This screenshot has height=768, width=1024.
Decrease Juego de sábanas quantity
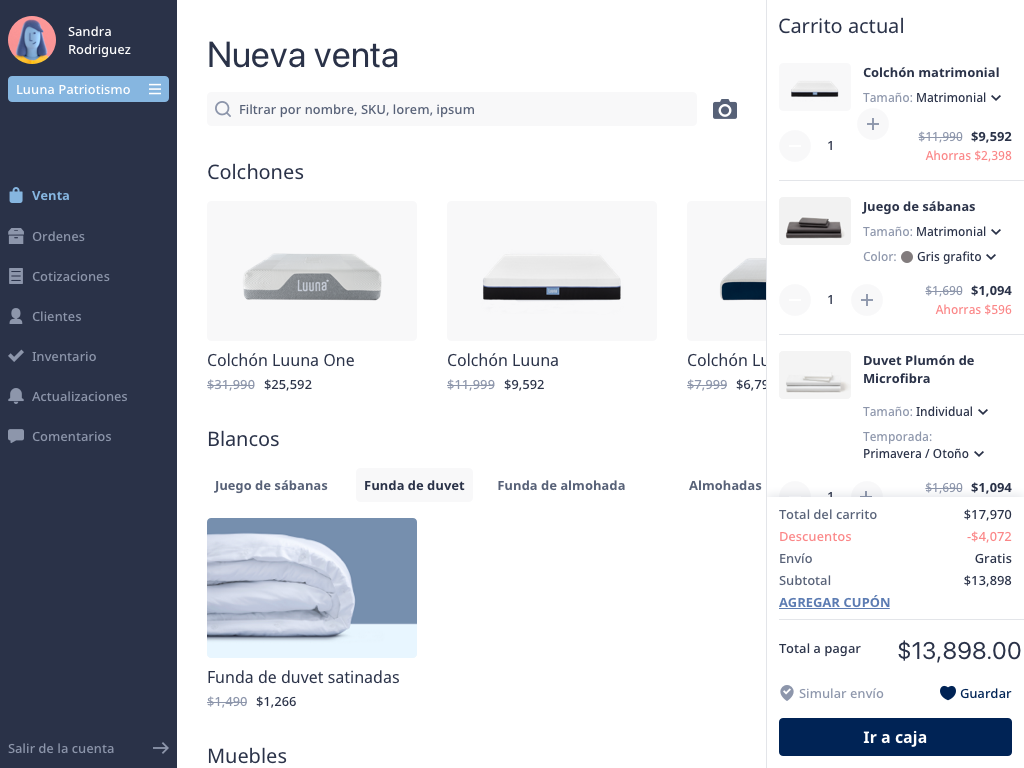pyautogui.click(x=795, y=300)
